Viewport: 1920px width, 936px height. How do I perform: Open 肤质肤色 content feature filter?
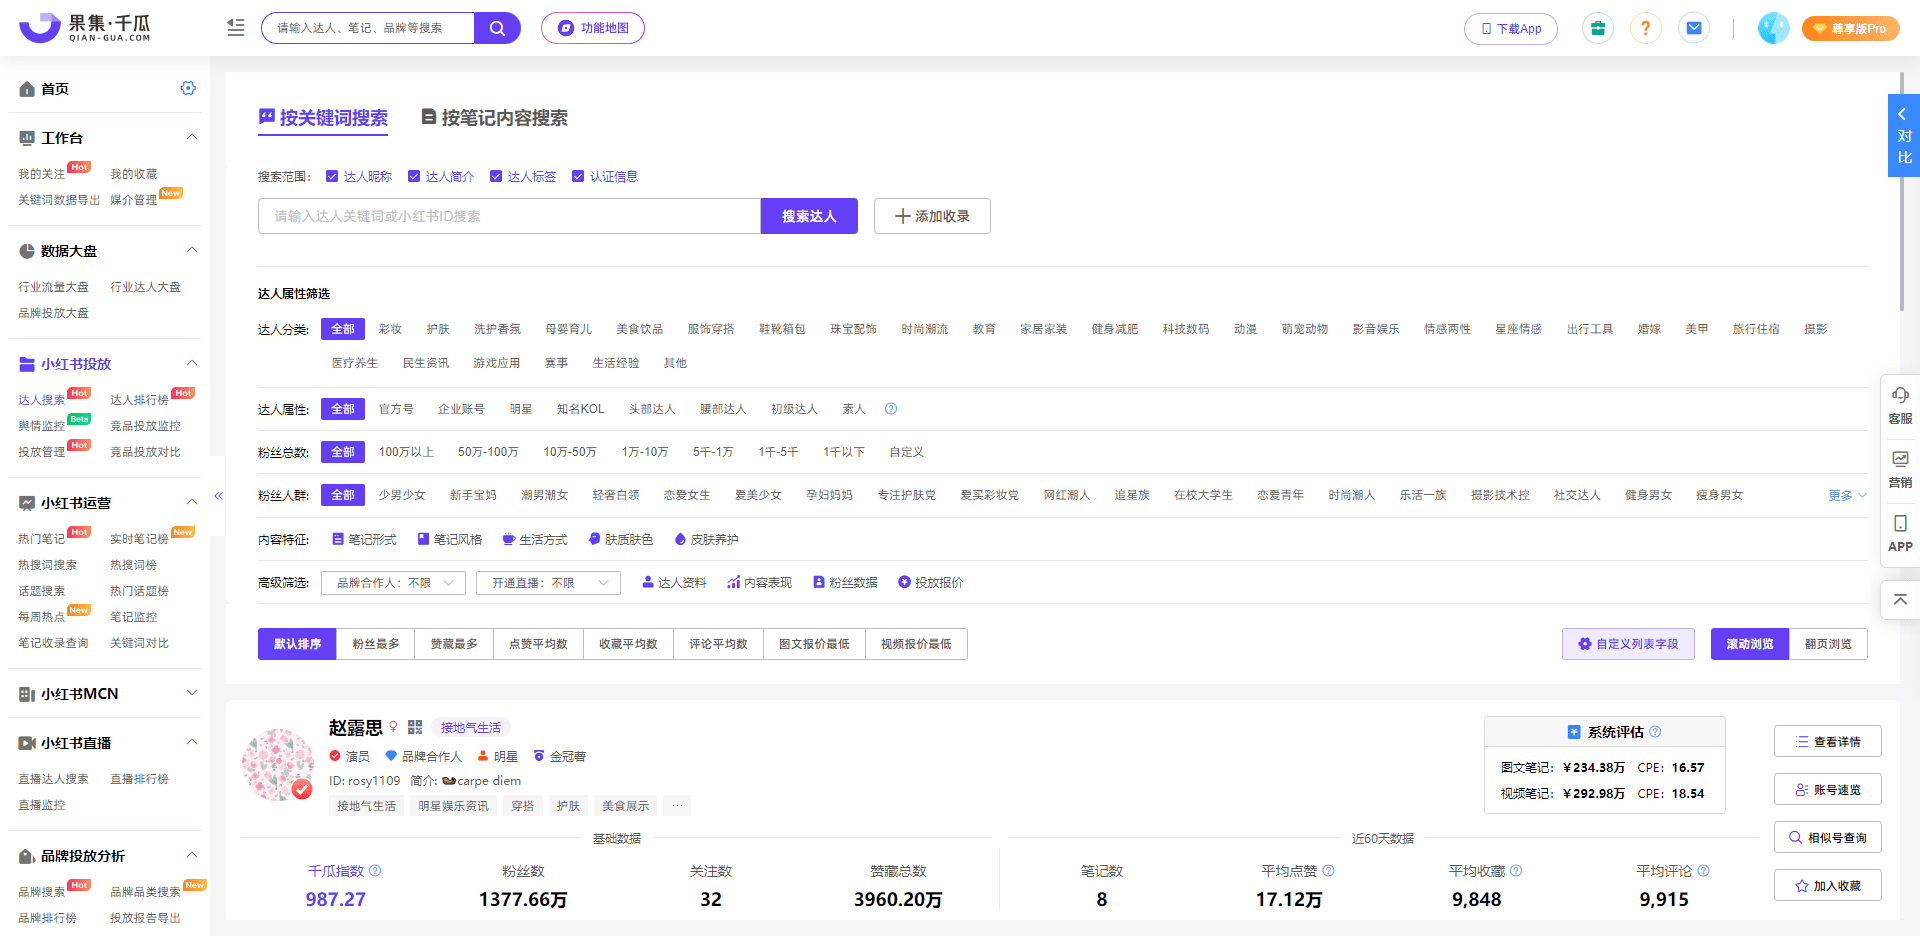[621, 539]
